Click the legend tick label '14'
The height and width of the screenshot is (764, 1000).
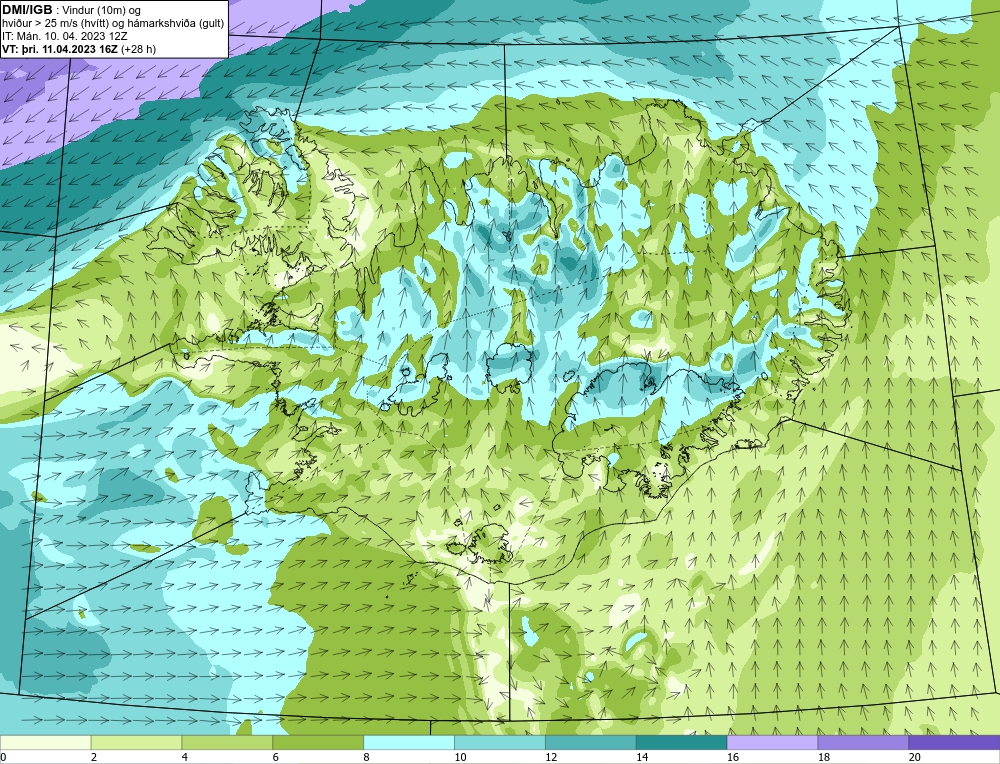click(x=642, y=757)
